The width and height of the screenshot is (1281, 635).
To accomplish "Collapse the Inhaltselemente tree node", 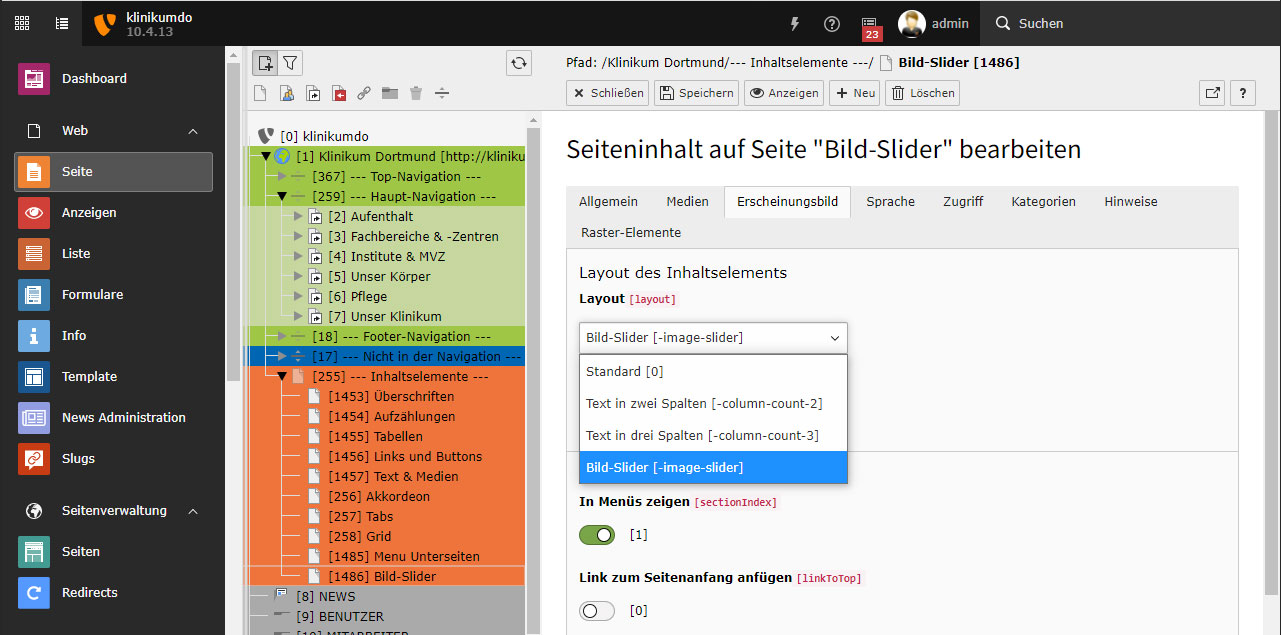I will (x=282, y=377).
